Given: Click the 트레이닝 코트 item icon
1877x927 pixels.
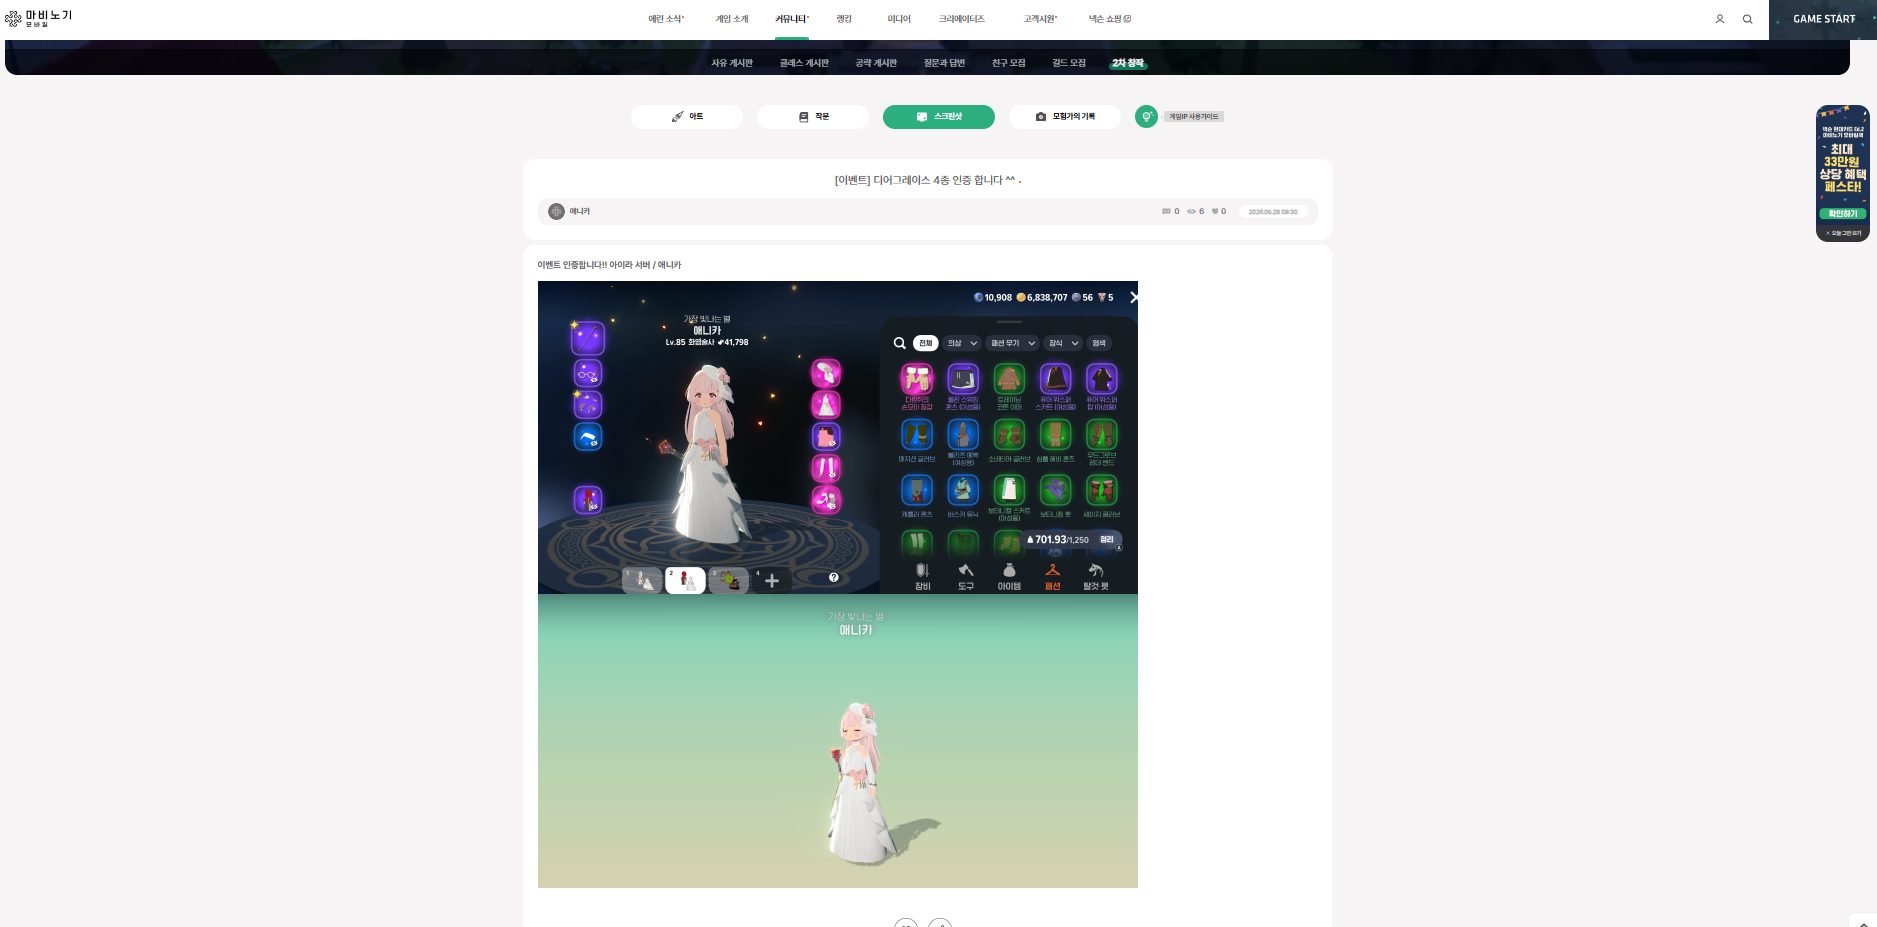Looking at the screenshot, I should (1009, 379).
